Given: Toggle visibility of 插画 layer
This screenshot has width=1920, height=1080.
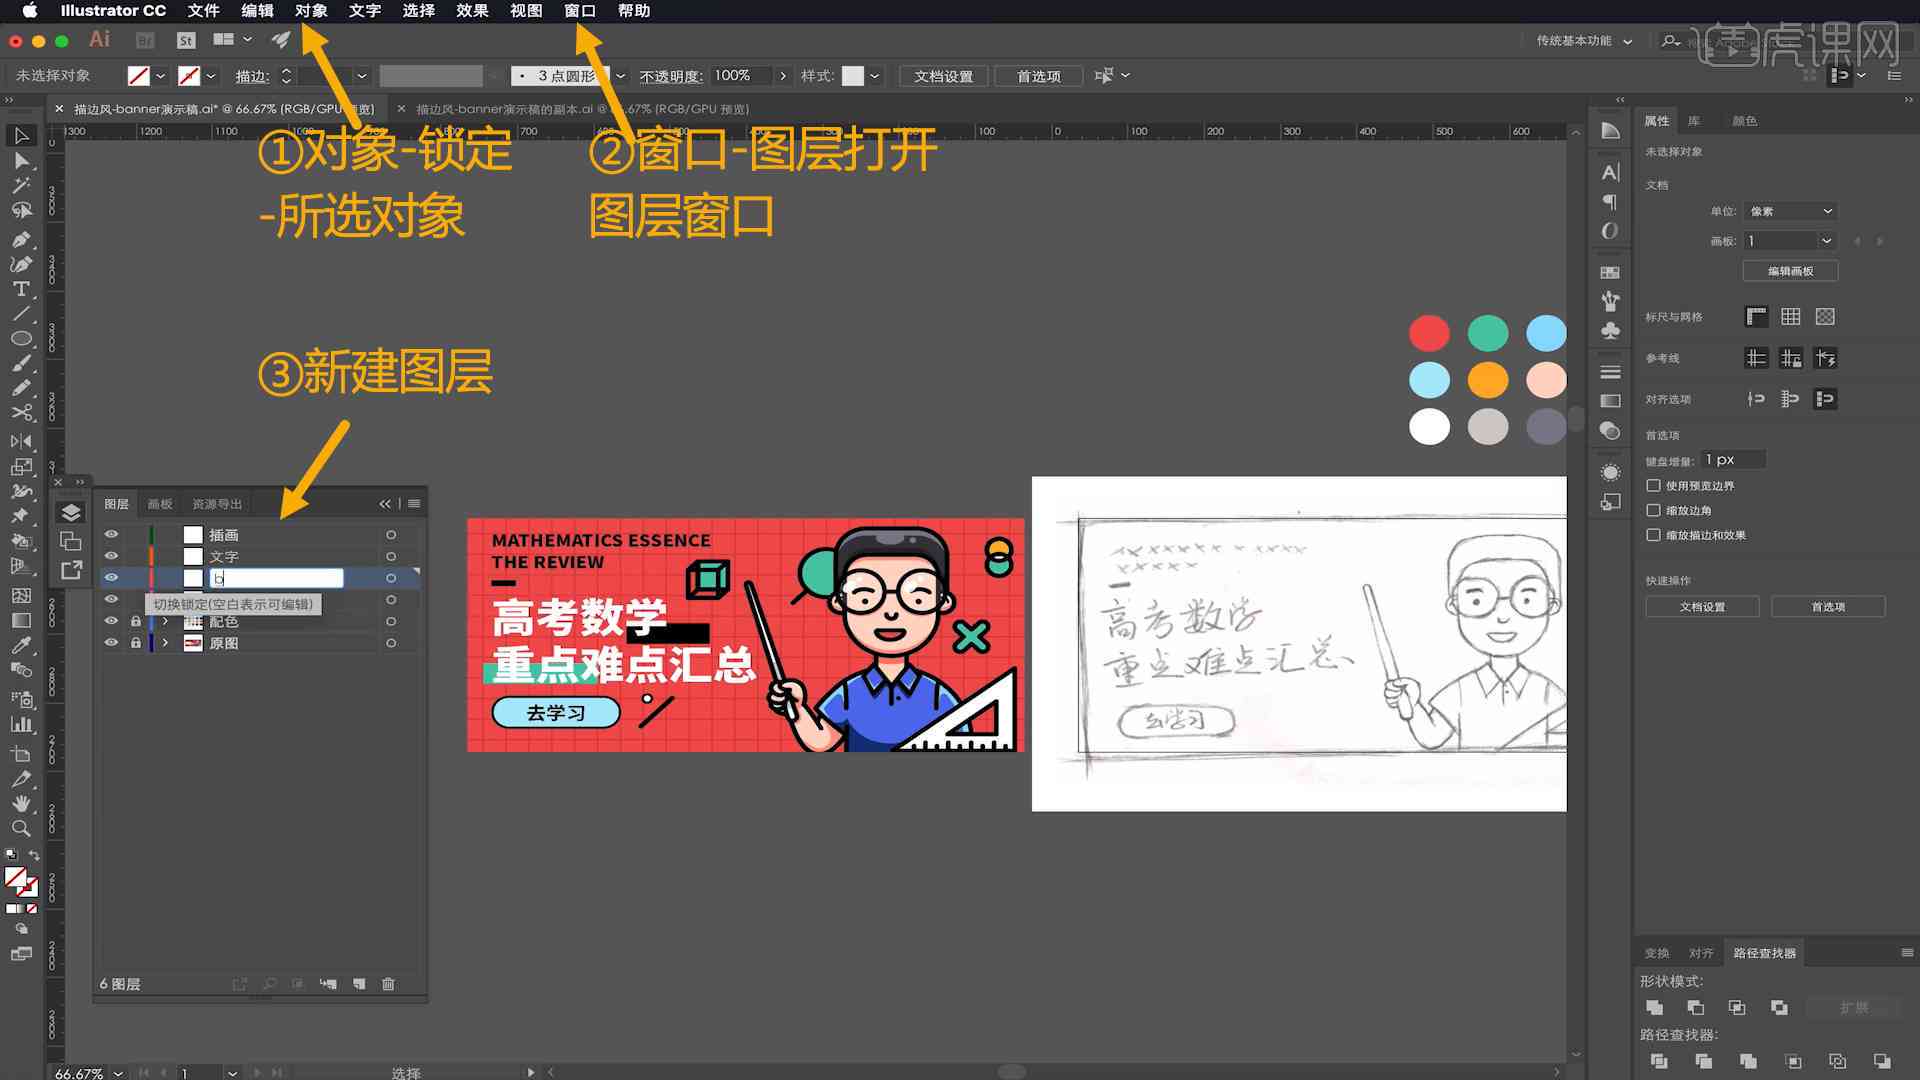Looking at the screenshot, I should tap(112, 534).
